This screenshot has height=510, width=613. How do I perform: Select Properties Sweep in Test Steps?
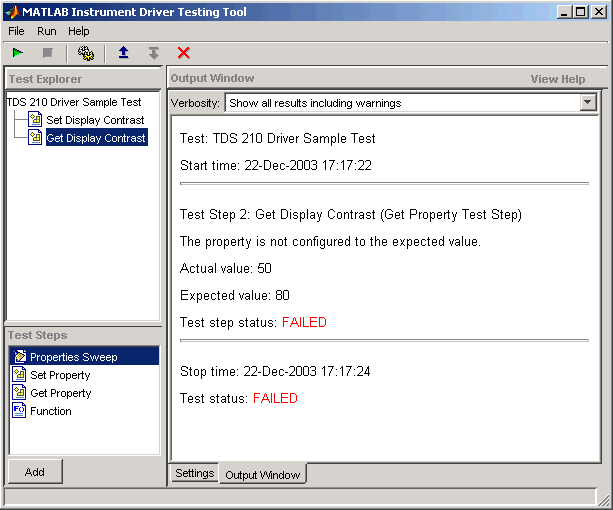point(84,357)
